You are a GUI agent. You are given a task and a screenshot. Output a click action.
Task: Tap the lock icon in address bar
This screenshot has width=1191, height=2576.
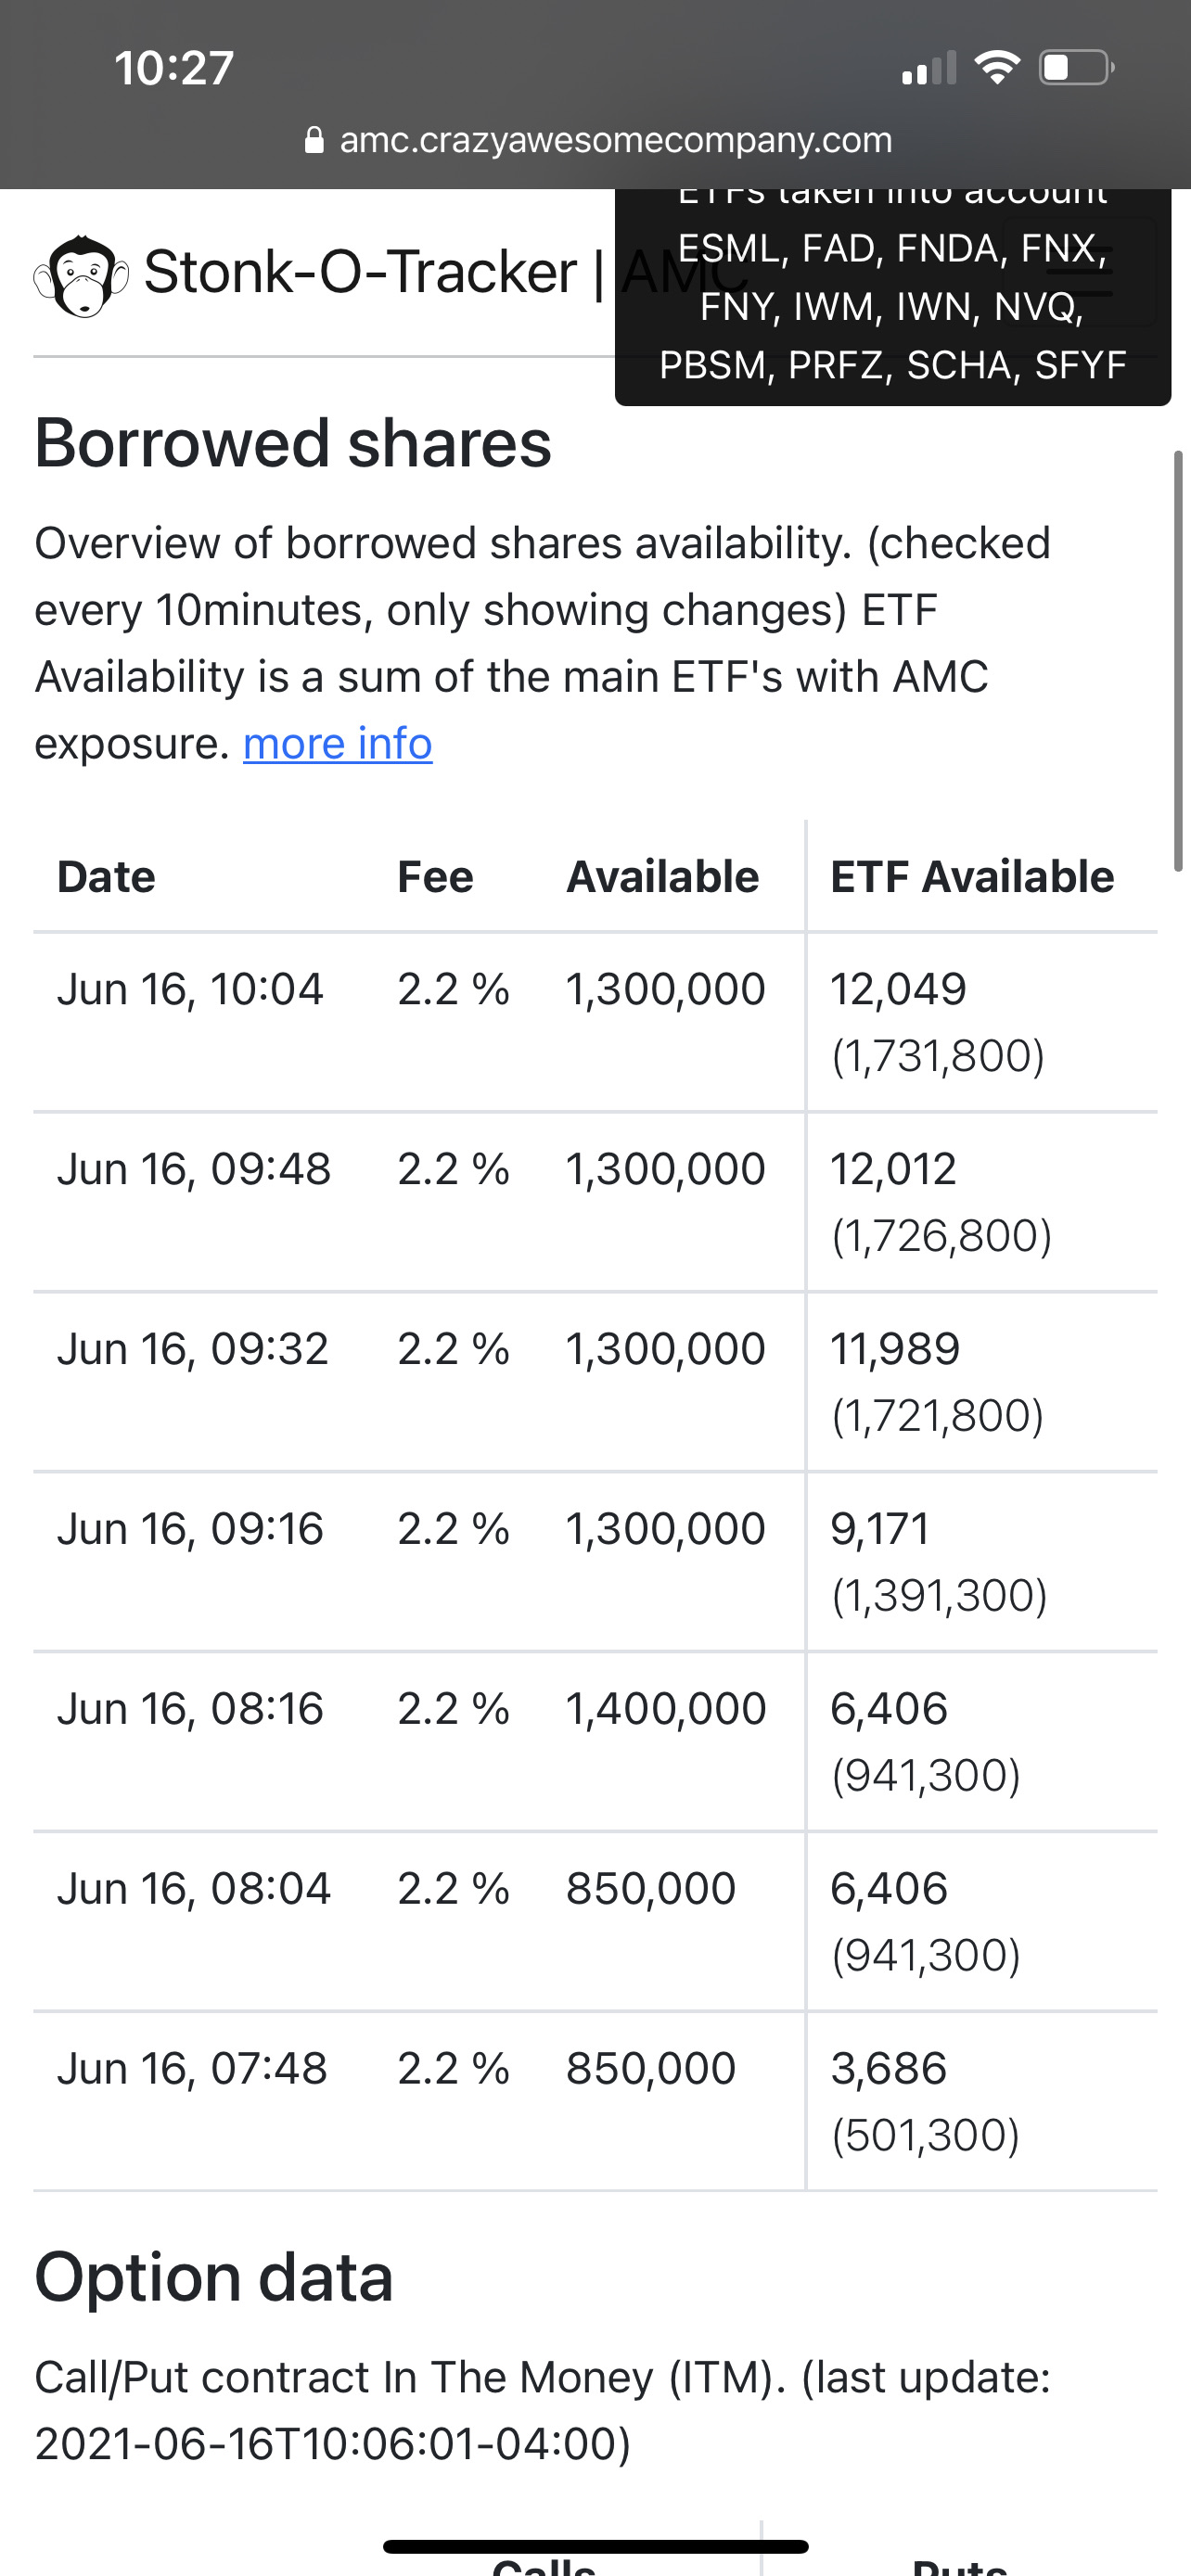tap(314, 140)
